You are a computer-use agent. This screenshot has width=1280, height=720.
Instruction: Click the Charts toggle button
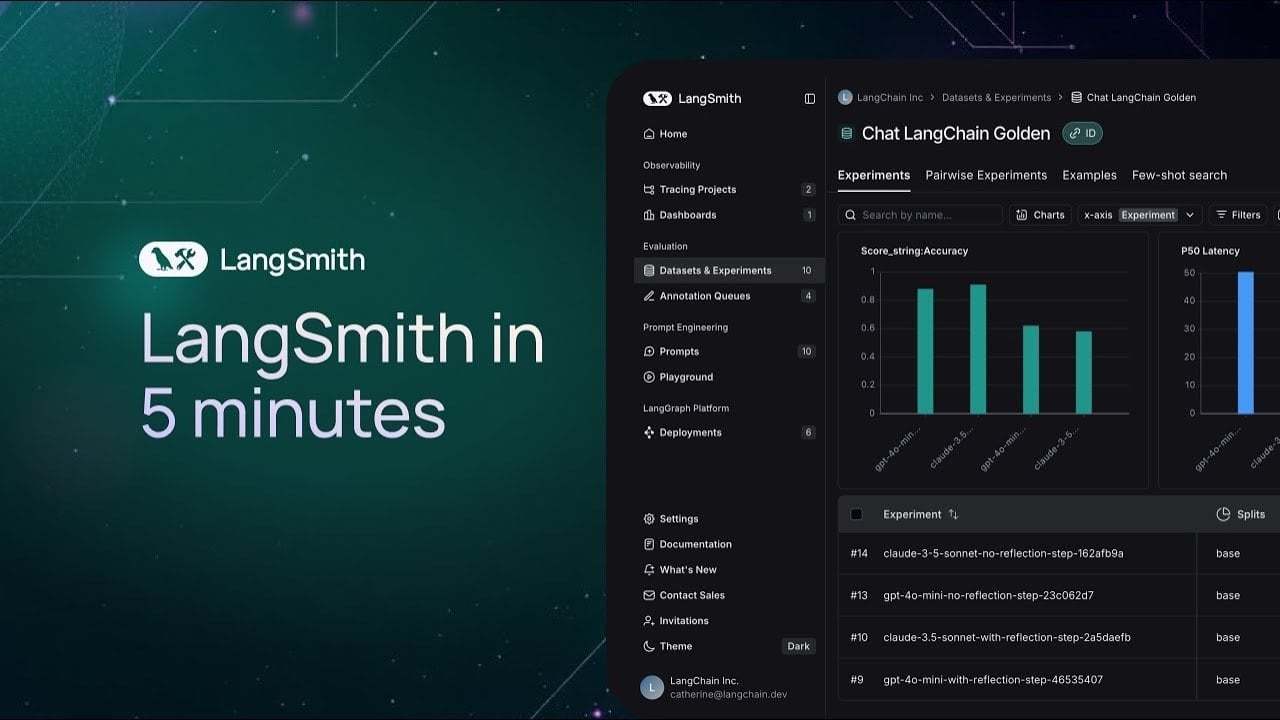[1040, 214]
